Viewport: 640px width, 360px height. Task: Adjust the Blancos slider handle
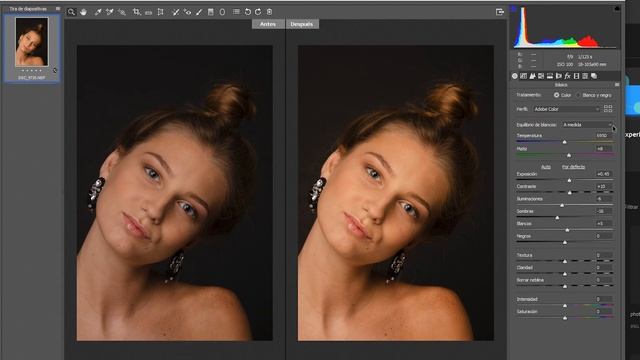pyautogui.click(x=567, y=230)
